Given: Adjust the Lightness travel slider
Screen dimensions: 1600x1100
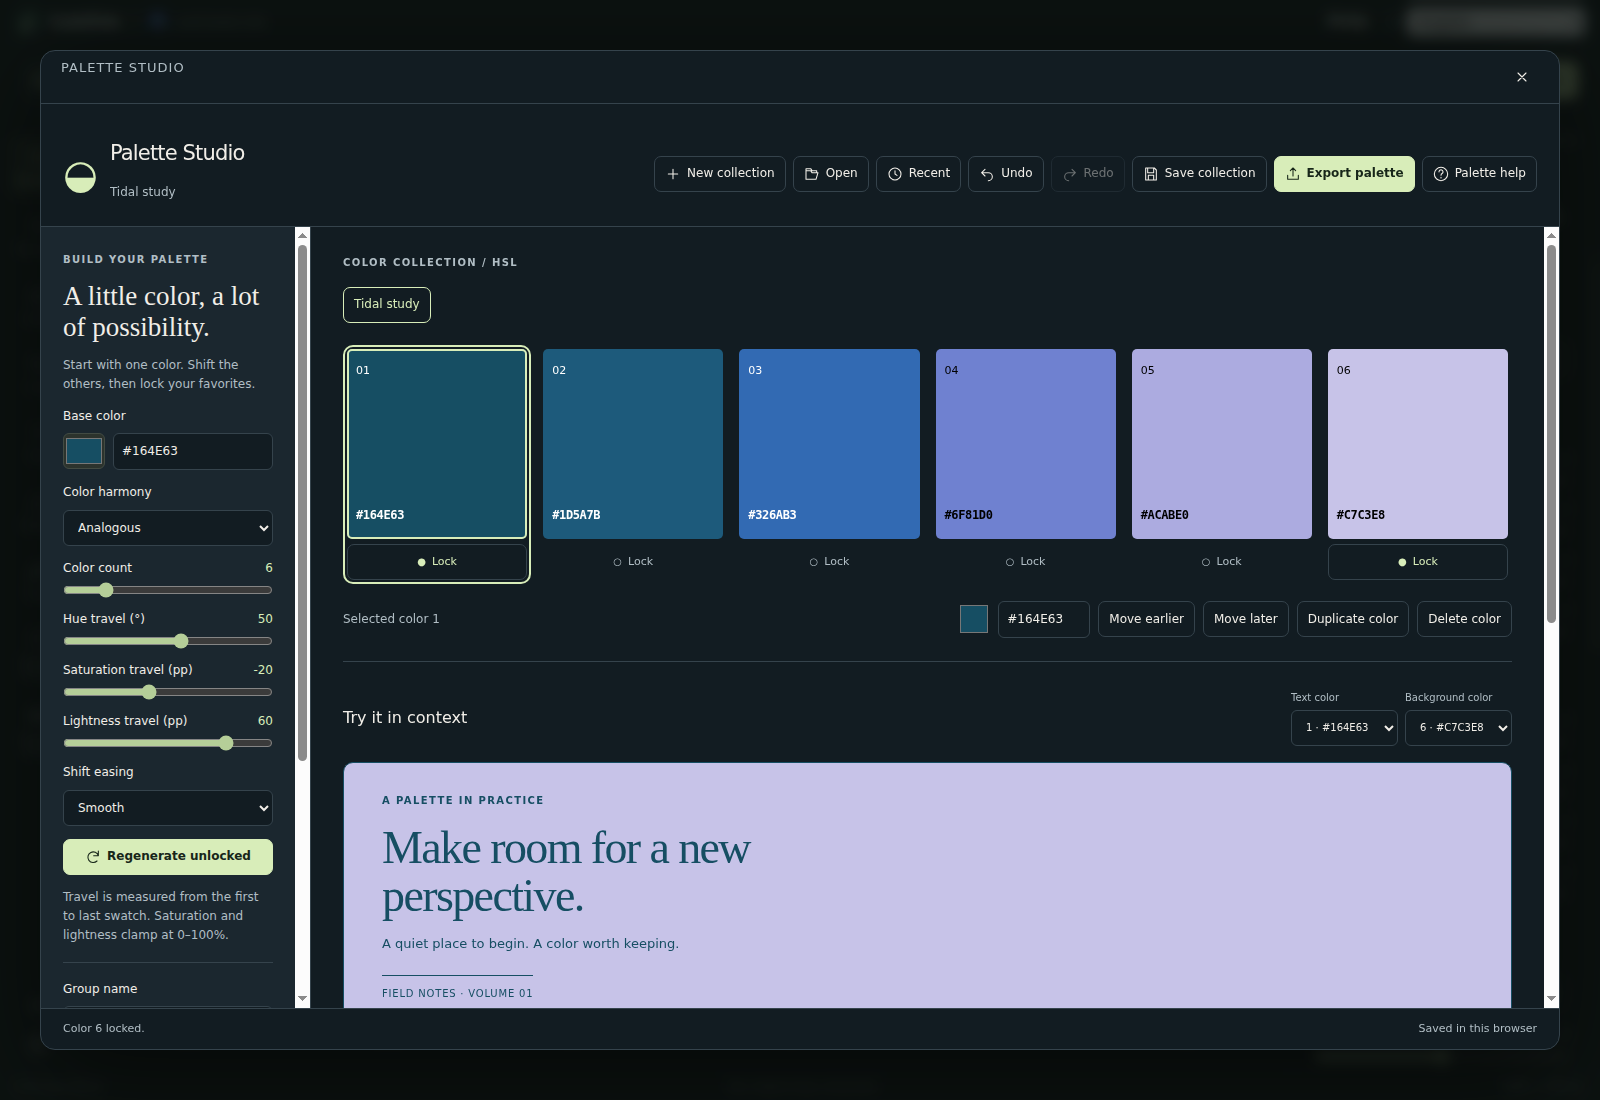Looking at the screenshot, I should pos(168,743).
